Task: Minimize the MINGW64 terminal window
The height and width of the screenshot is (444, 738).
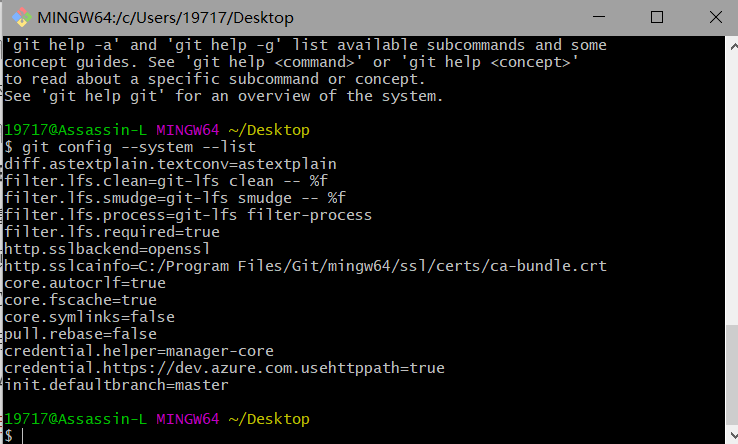Action: click(599, 17)
